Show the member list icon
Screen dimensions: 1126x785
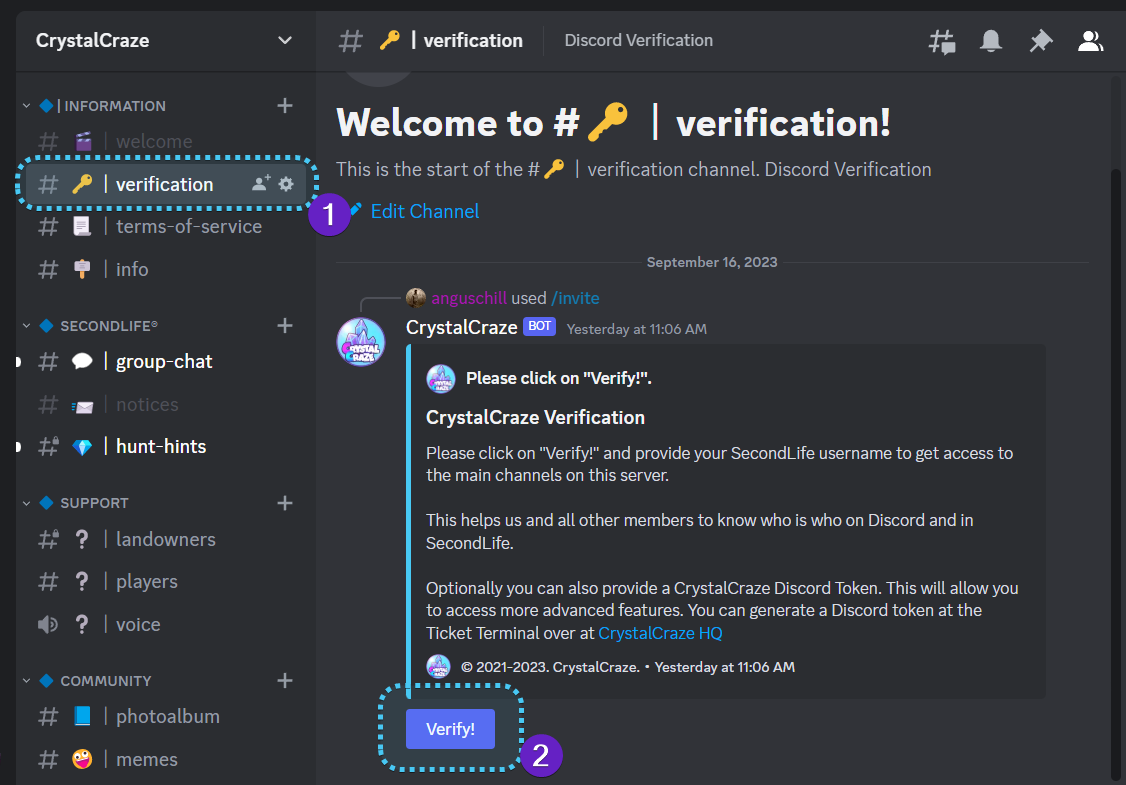(x=1090, y=41)
